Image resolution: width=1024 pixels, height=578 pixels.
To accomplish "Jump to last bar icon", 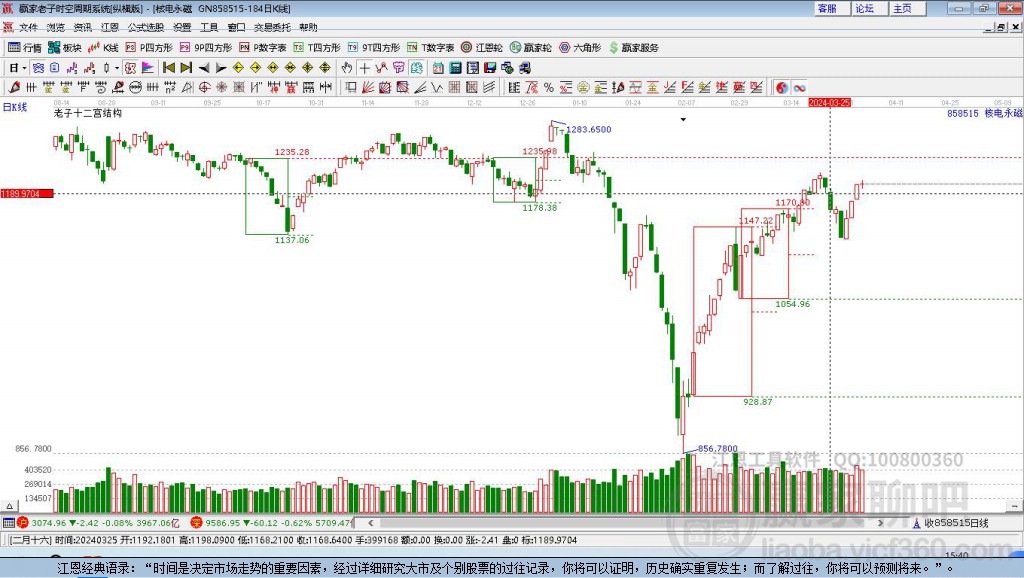I will pyautogui.click(x=186, y=68).
